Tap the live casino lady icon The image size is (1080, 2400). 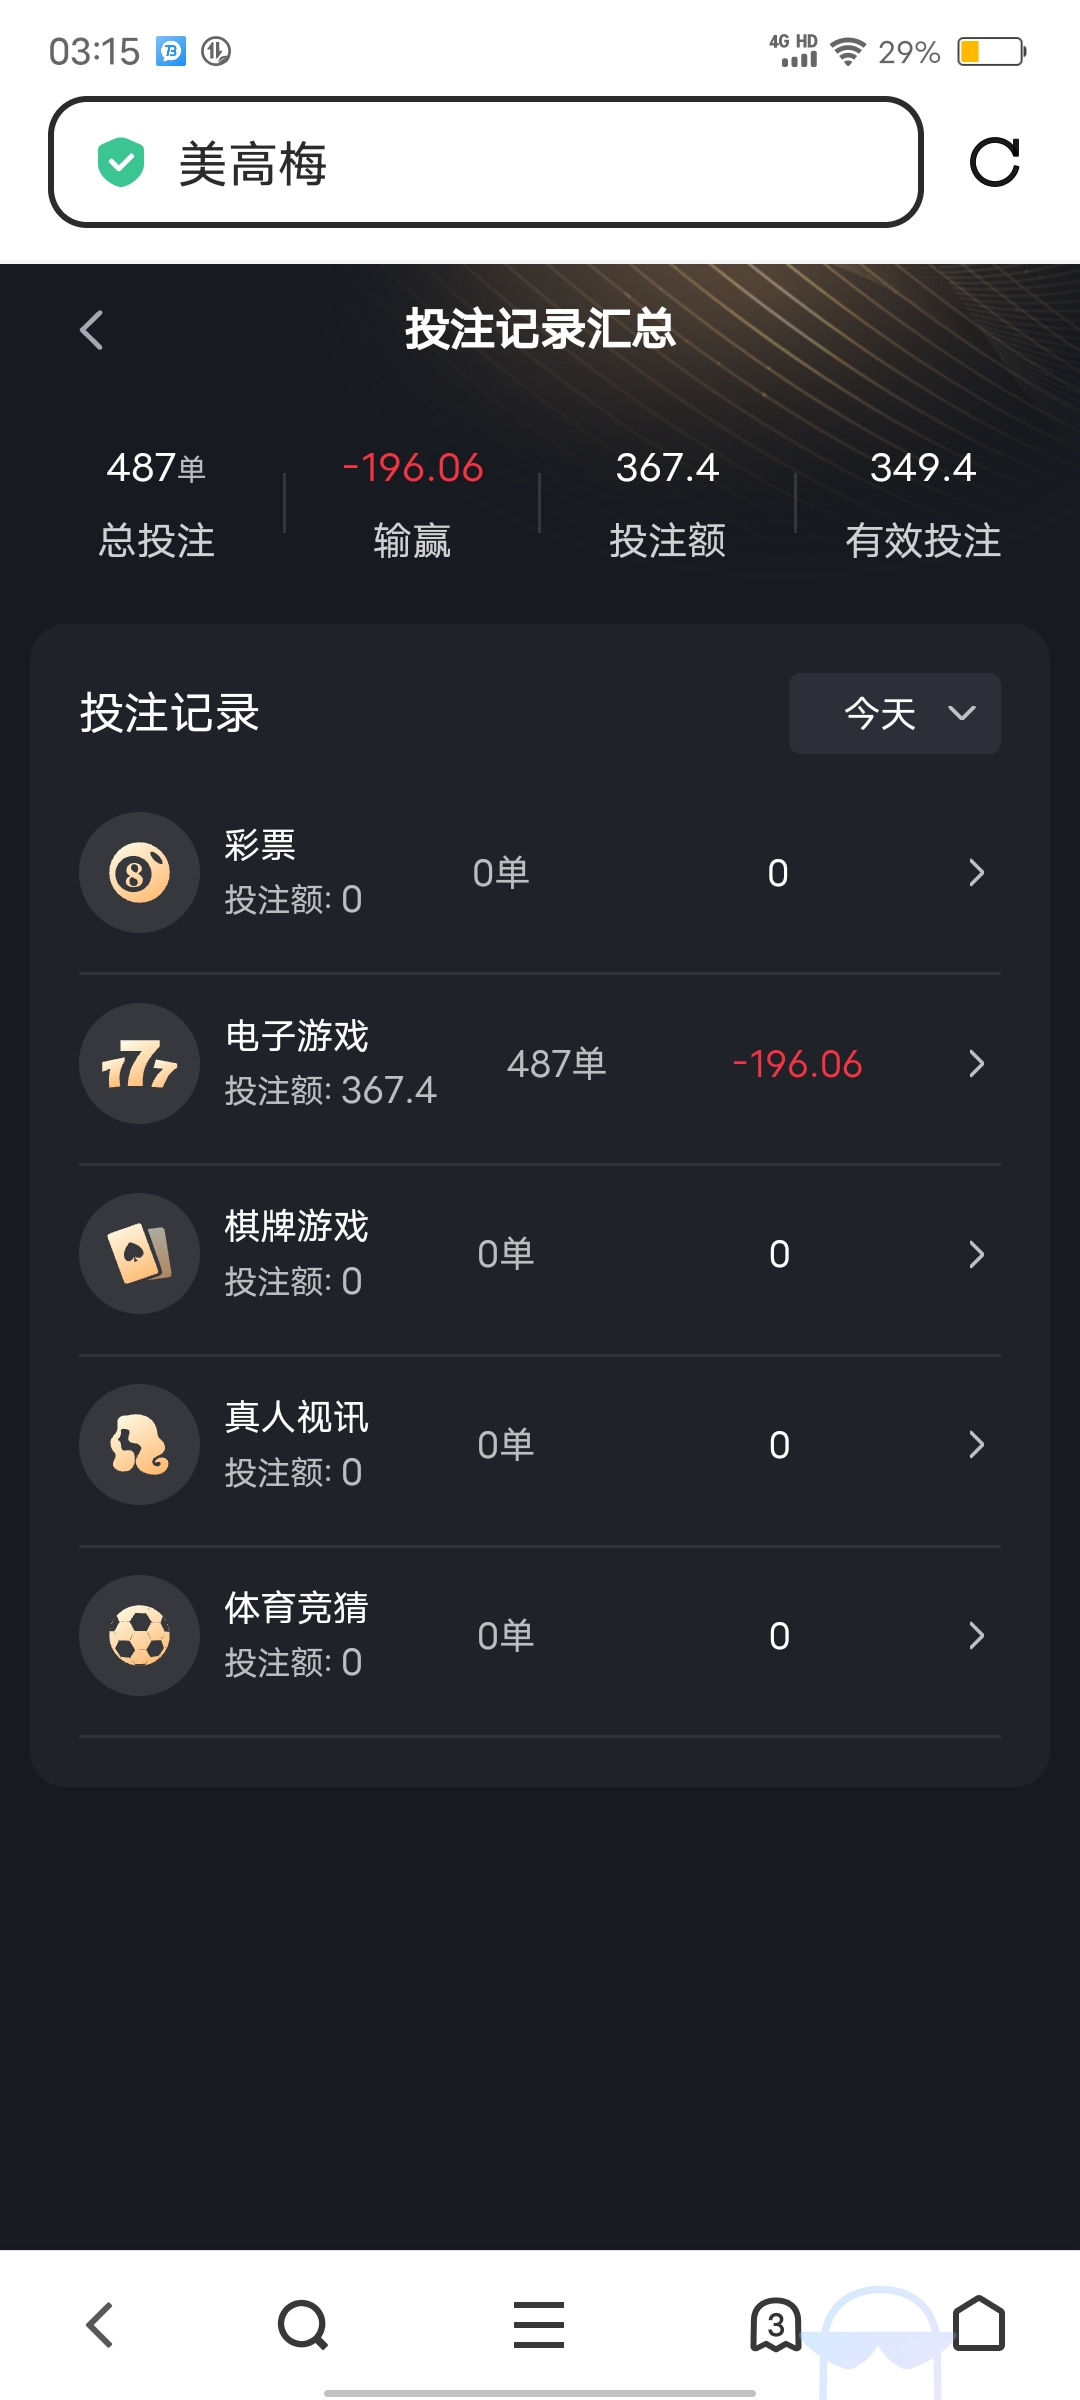point(139,1445)
